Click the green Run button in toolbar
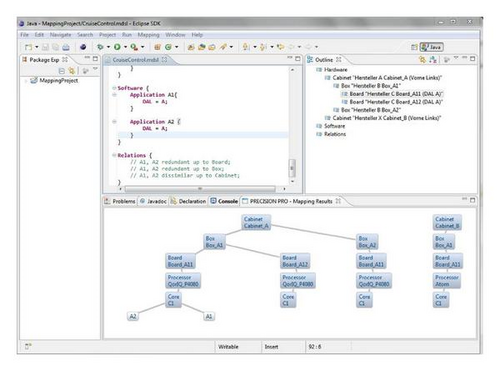This screenshot has height=371, width=500. coord(117,47)
